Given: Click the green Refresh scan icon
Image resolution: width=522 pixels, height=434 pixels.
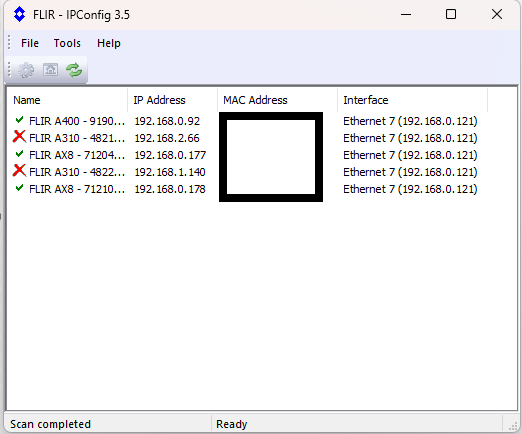Looking at the screenshot, I should [x=74, y=70].
